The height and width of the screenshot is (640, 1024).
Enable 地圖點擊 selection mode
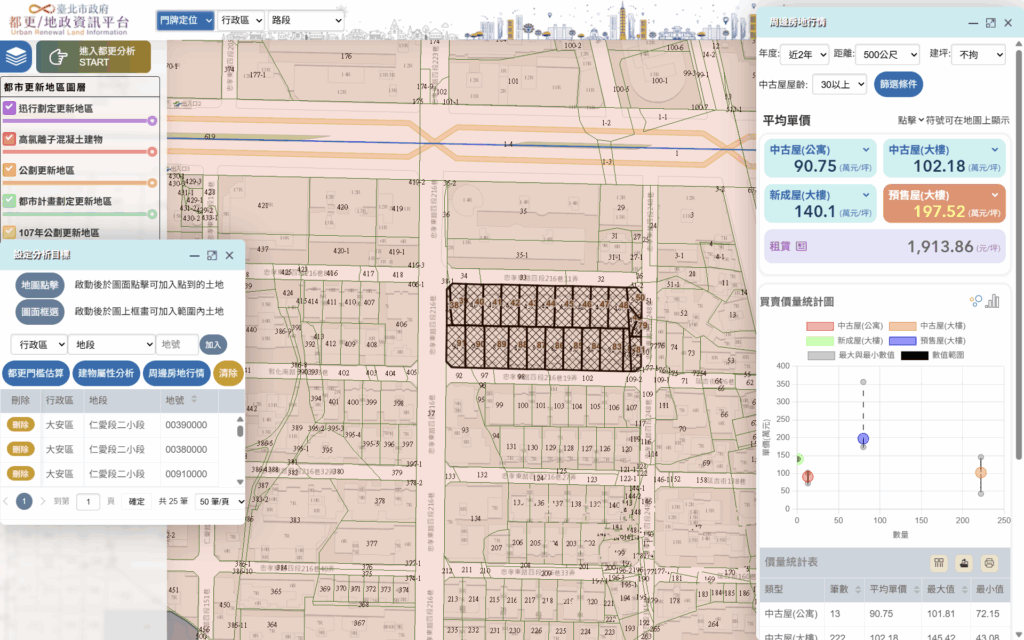pyautogui.click(x=40, y=285)
